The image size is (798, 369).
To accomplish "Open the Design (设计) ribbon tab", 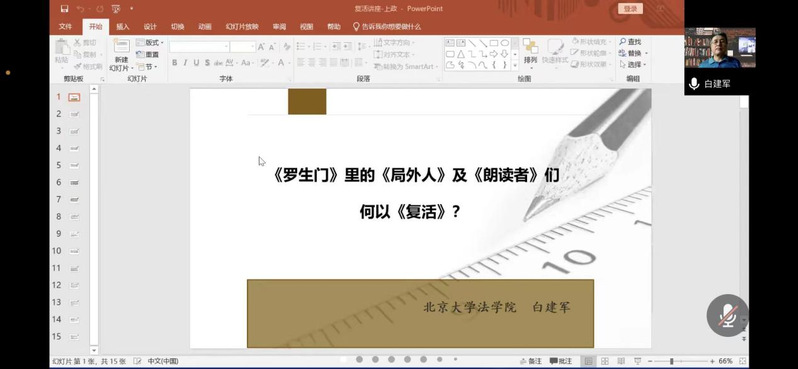I will [x=150, y=27].
